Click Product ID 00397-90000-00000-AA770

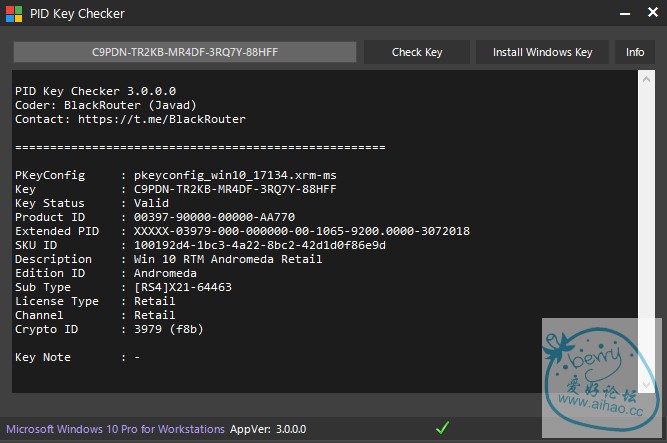(x=214, y=217)
